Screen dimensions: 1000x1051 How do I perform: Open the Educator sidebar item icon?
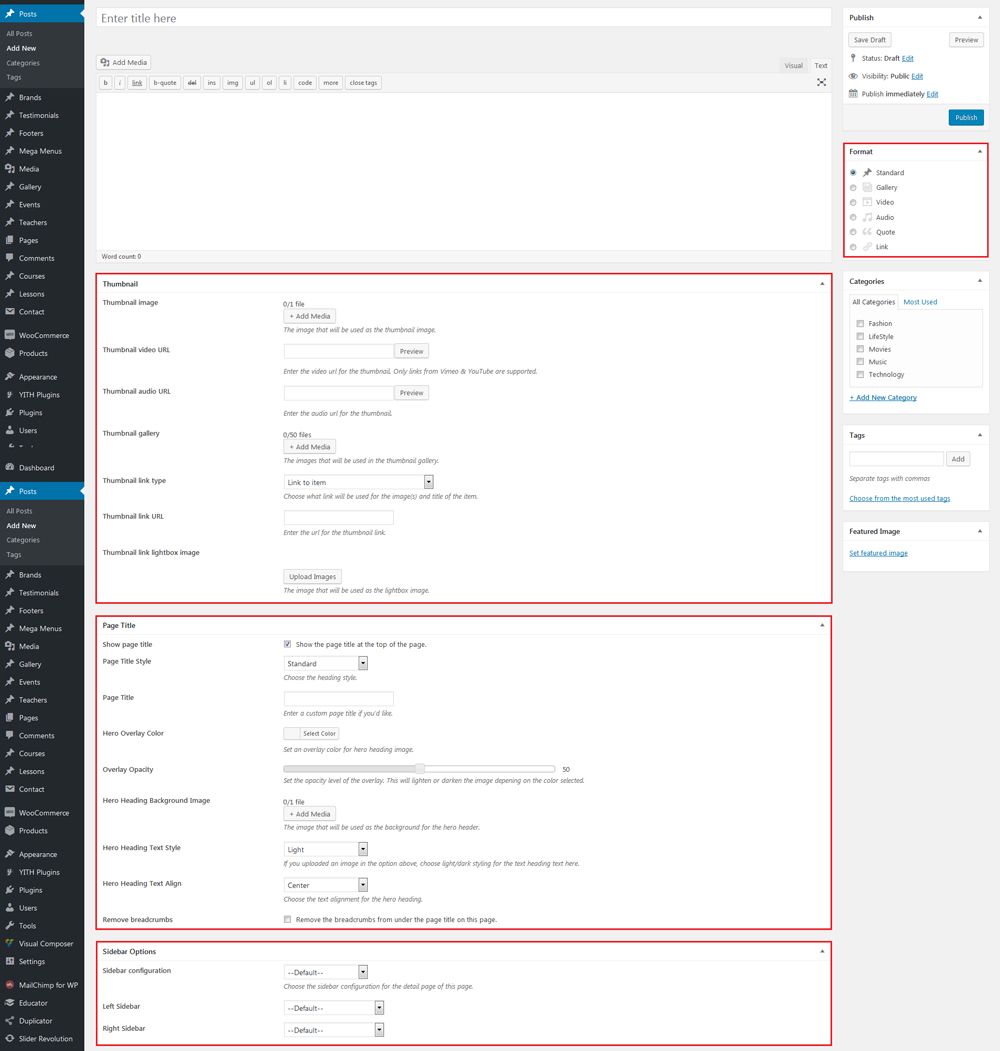pyautogui.click(x=9, y=1003)
